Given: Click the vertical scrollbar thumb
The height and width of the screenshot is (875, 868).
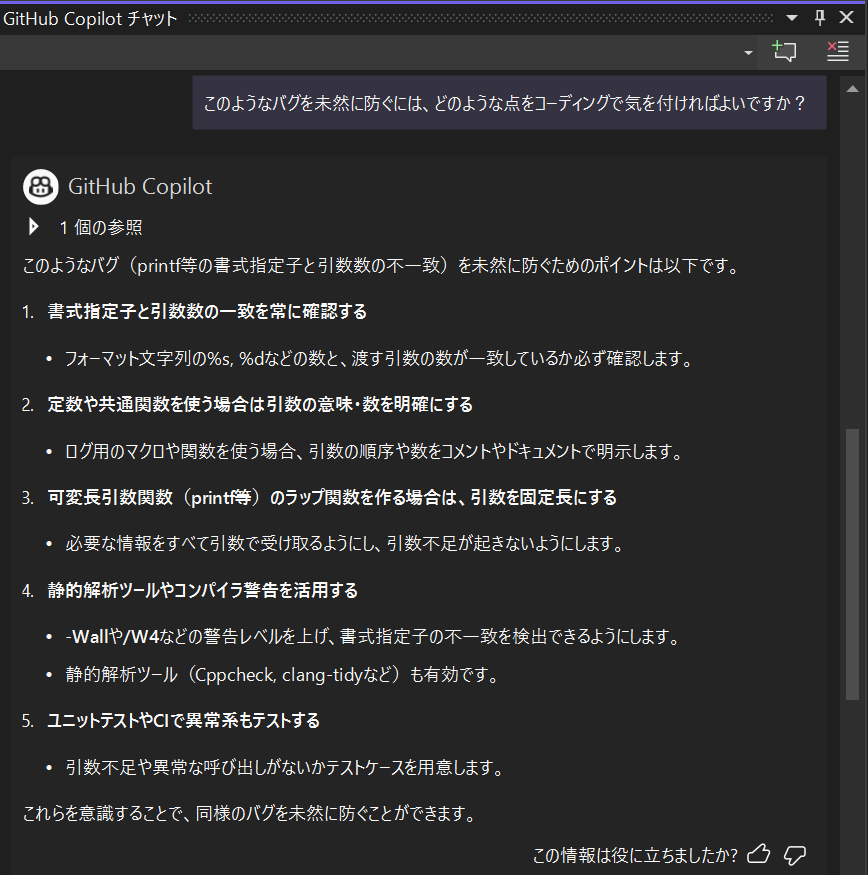Looking at the screenshot, I should coord(852,564).
